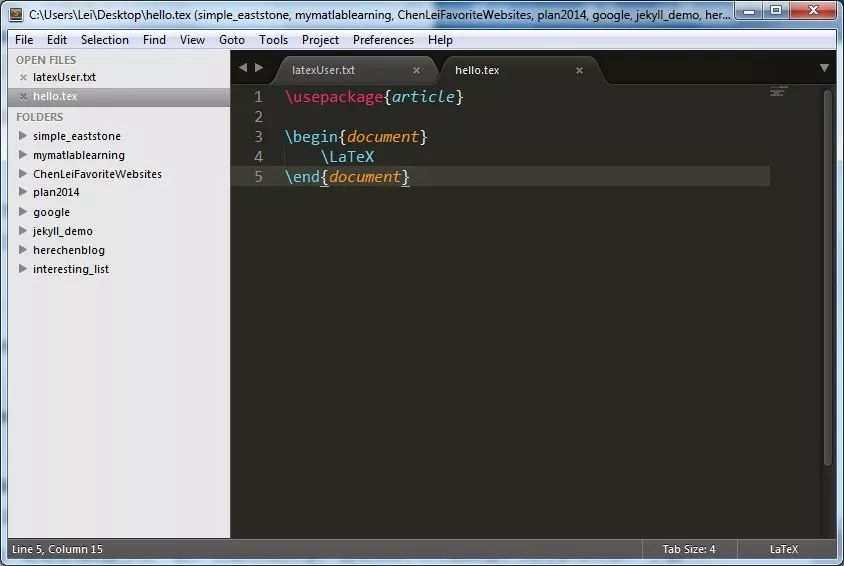Place cursor in \LaTeX command
Image resolution: width=844 pixels, height=566 pixels.
coord(347,157)
